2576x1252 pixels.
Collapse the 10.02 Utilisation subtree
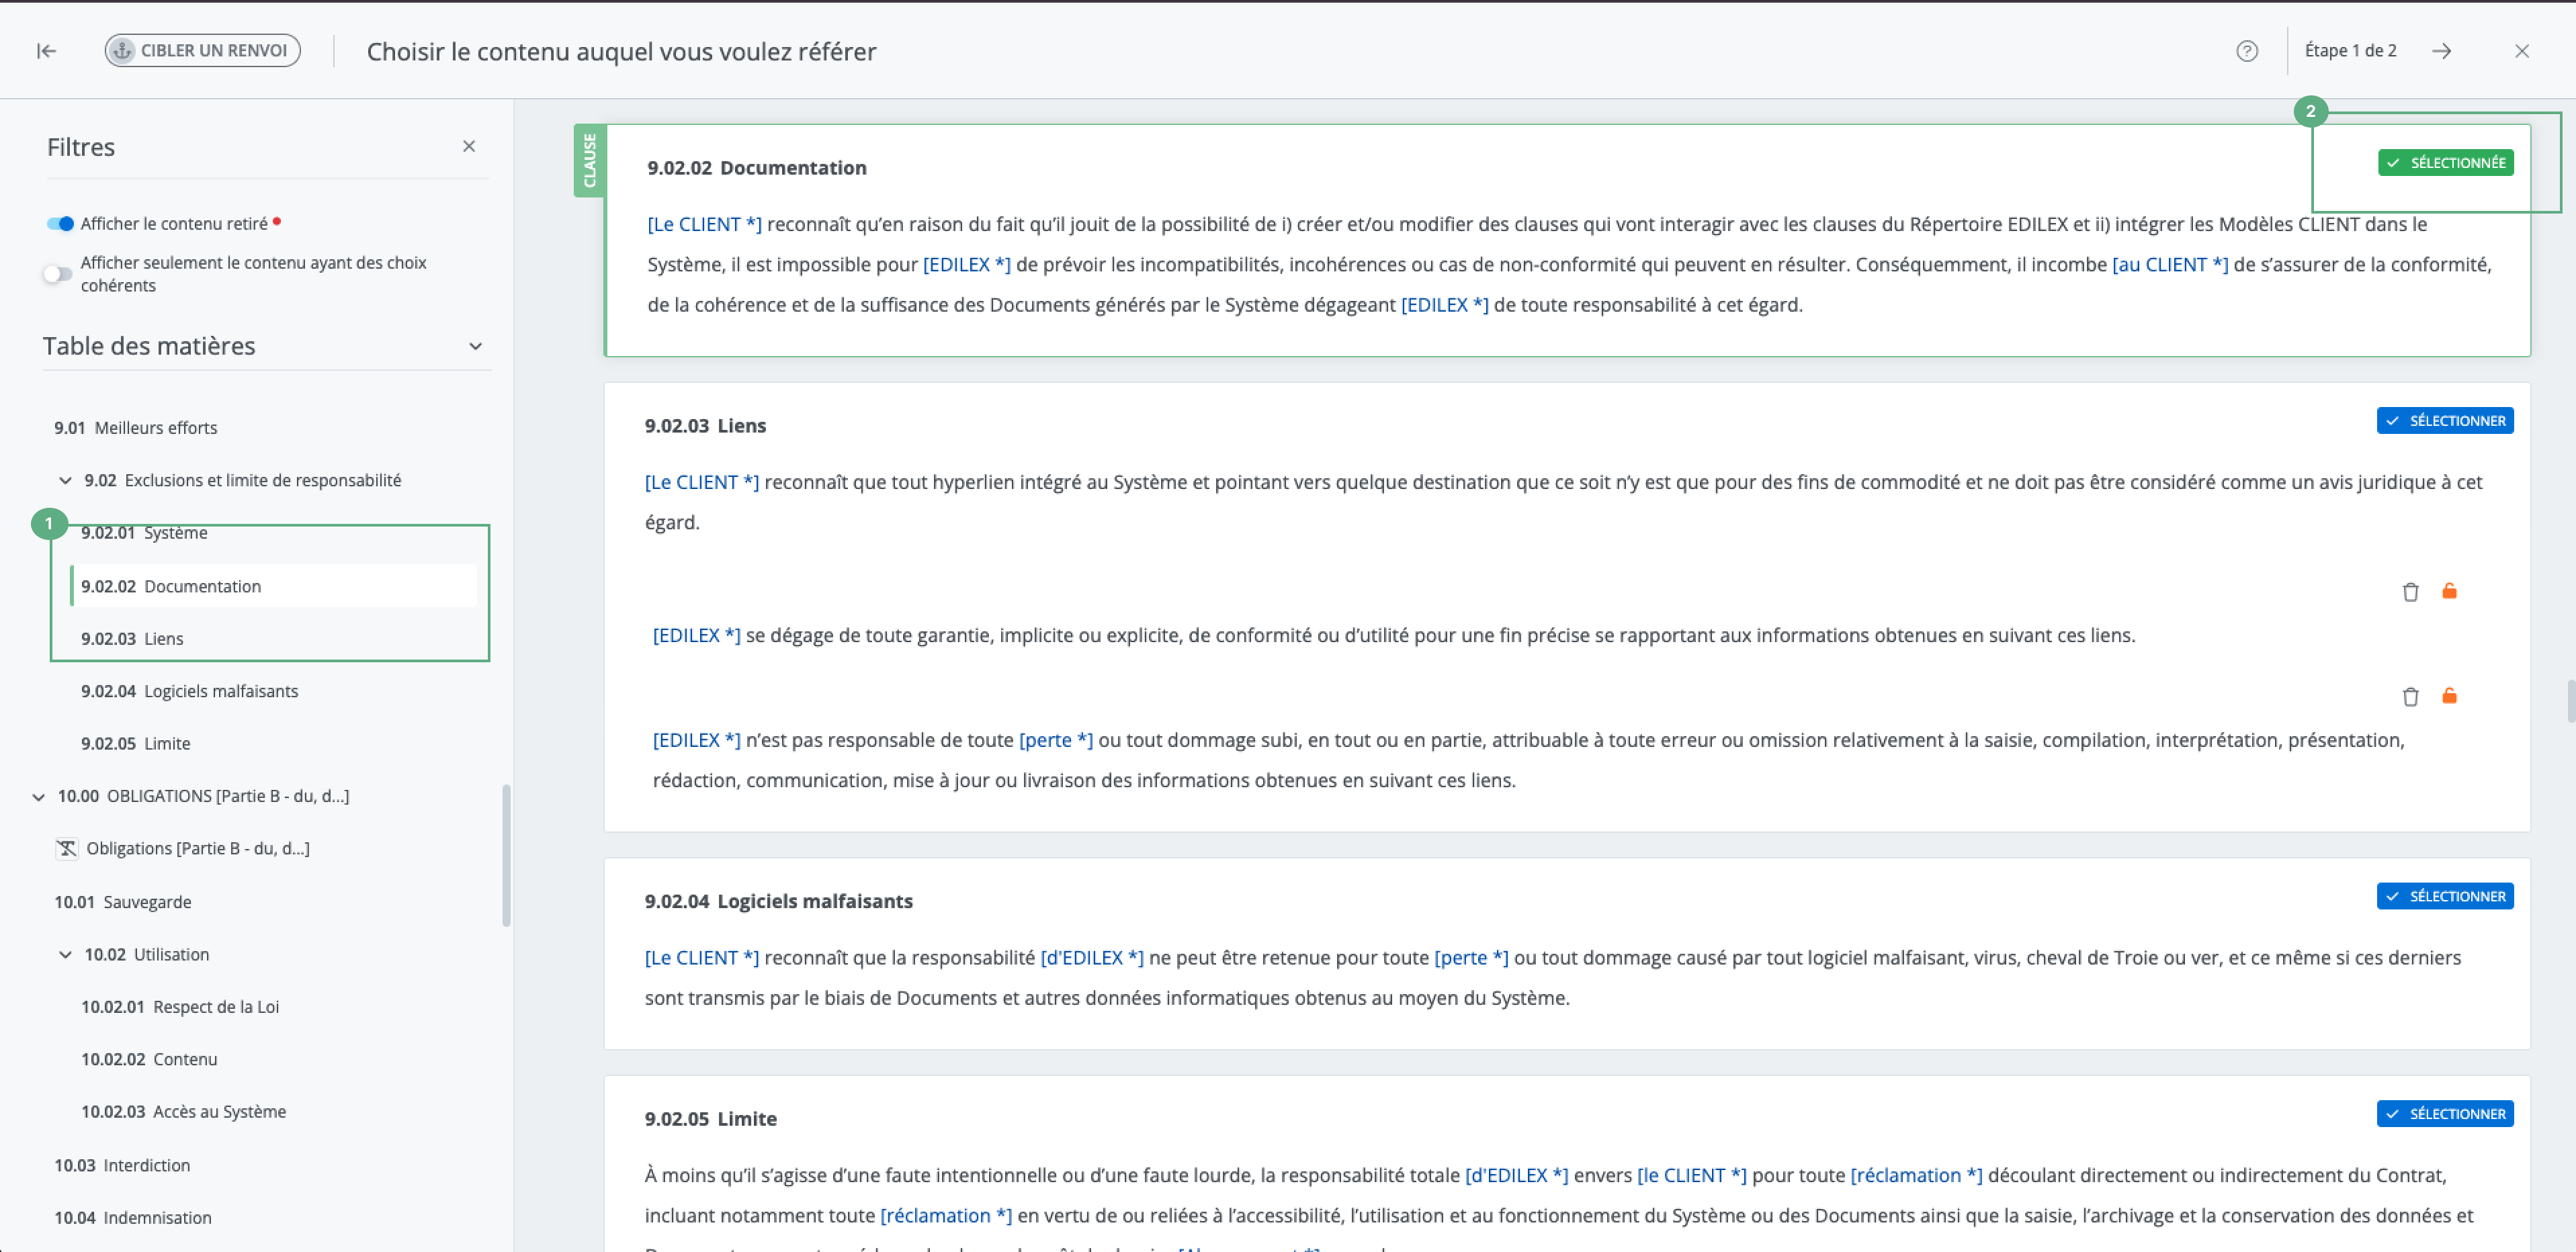pos(65,955)
